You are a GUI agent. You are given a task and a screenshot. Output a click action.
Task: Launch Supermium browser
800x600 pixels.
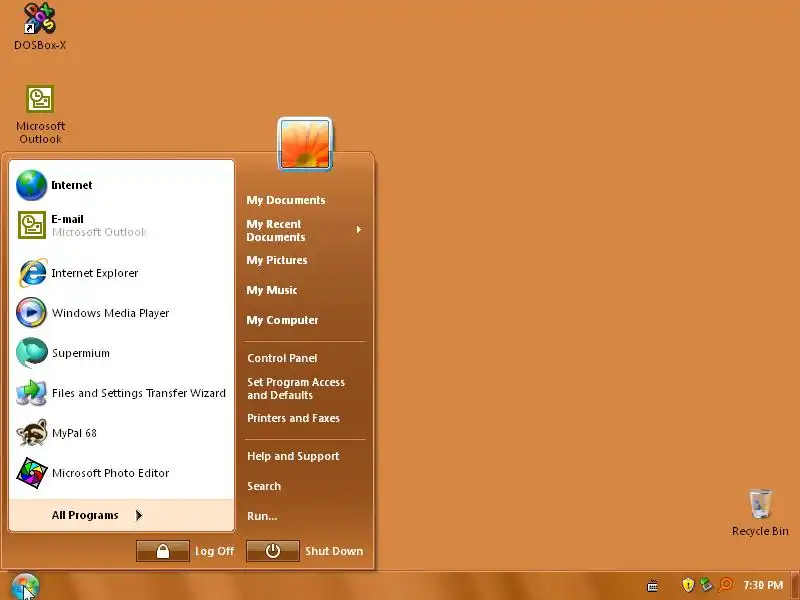[121, 353]
